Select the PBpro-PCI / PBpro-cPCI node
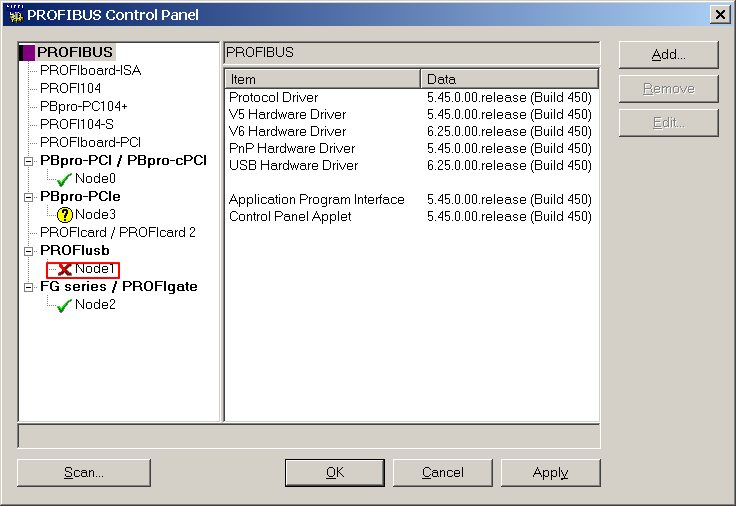This screenshot has width=736, height=506. [123, 161]
